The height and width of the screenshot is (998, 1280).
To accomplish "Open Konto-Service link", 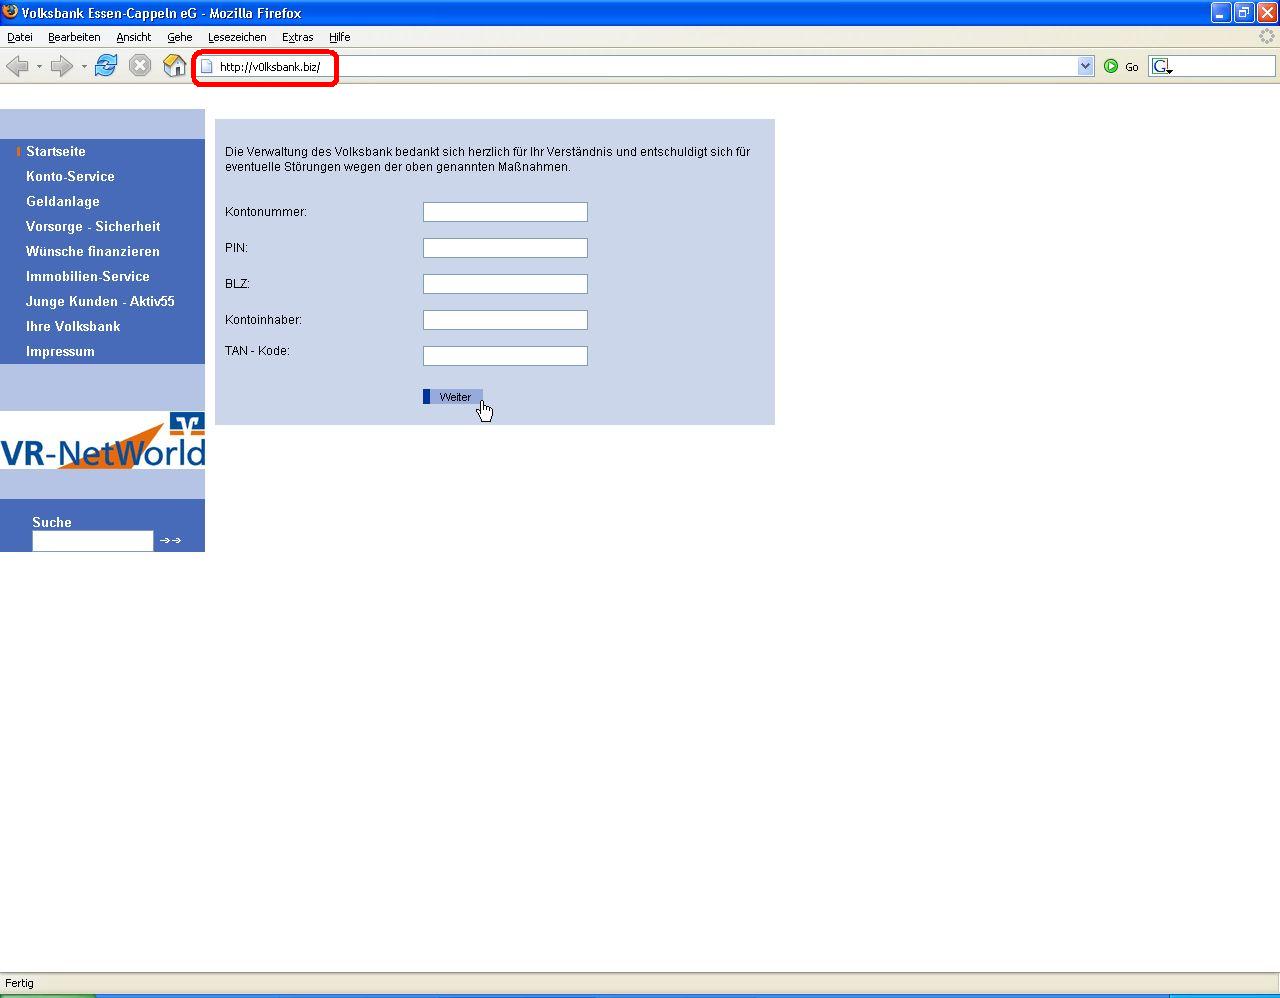I will coord(70,176).
